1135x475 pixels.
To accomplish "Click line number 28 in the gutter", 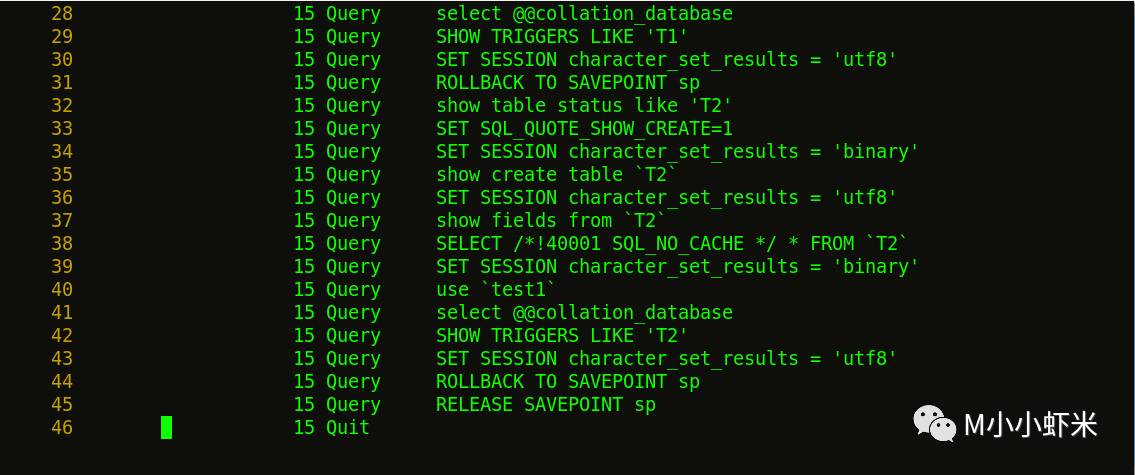I will [62, 13].
